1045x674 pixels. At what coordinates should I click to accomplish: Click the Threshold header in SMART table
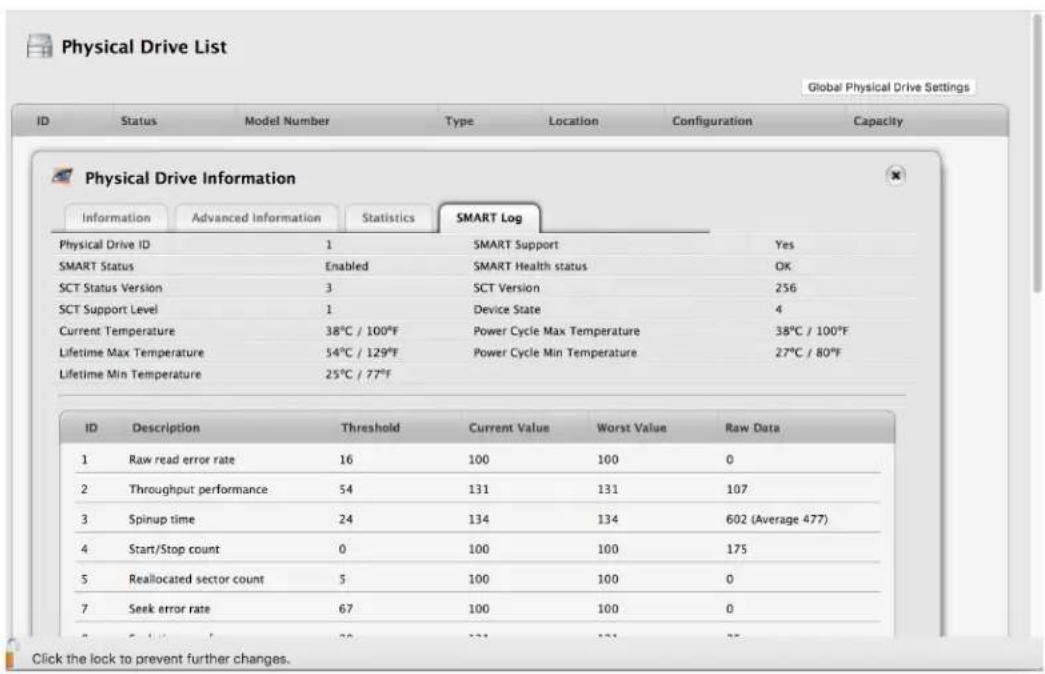[x=371, y=428]
